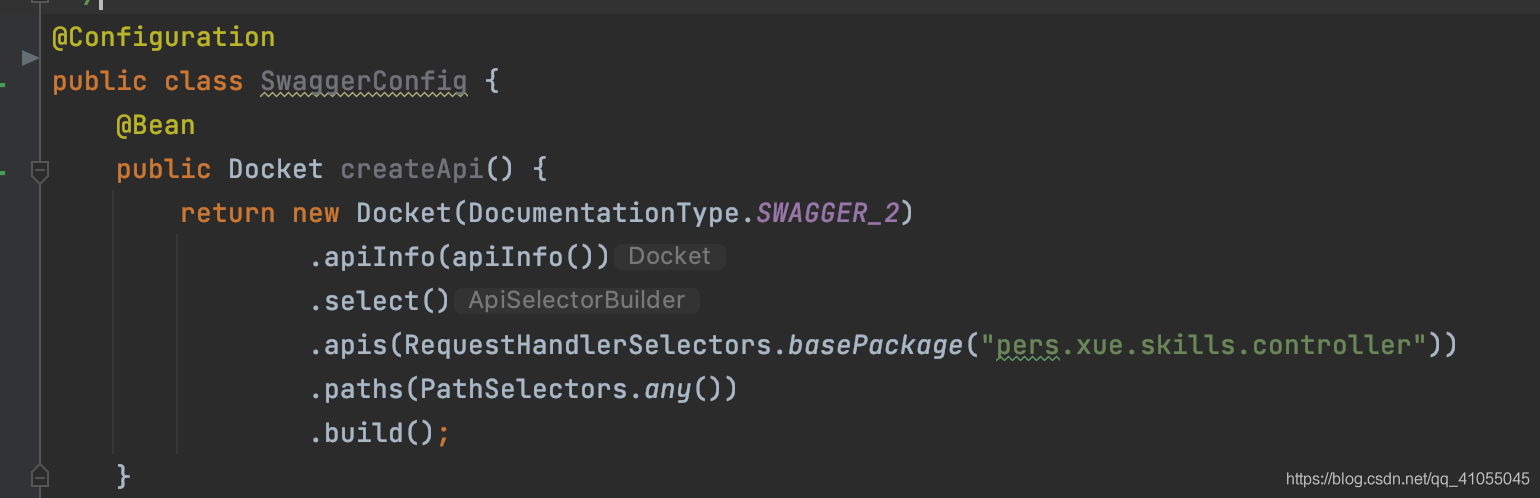The image size is (1540, 498).
Task: Click the green change marker beside the class declaration
Action: [3, 86]
